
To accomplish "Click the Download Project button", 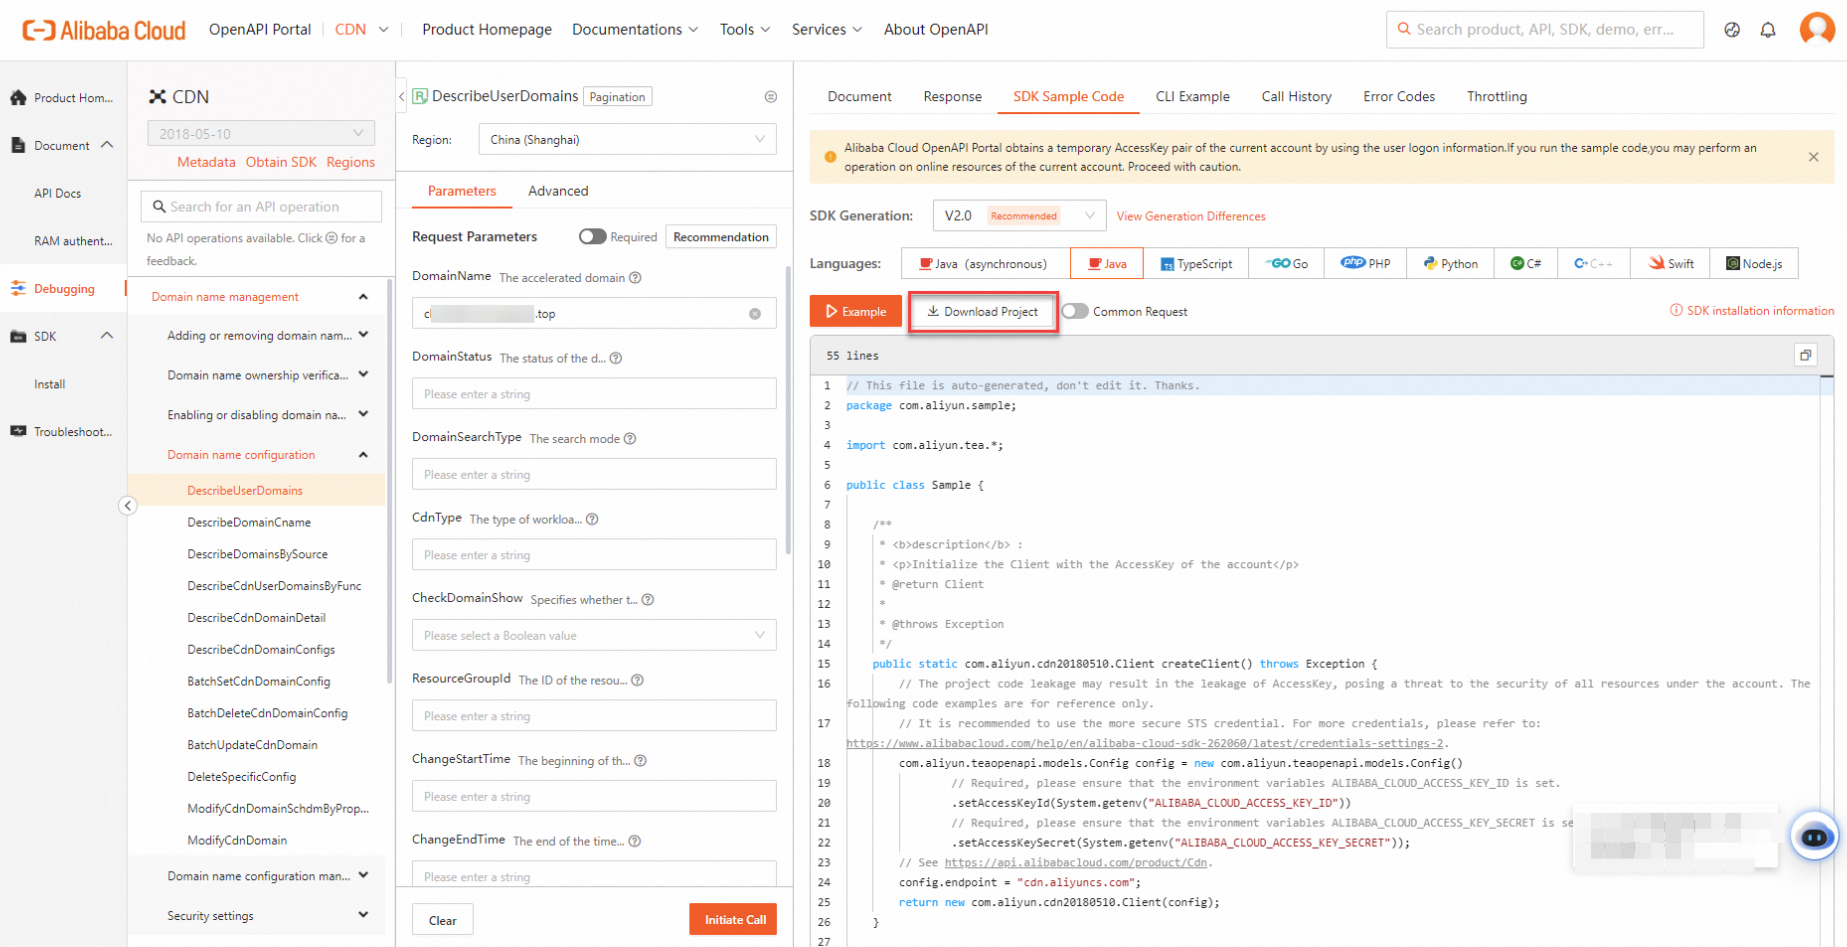I will (982, 312).
